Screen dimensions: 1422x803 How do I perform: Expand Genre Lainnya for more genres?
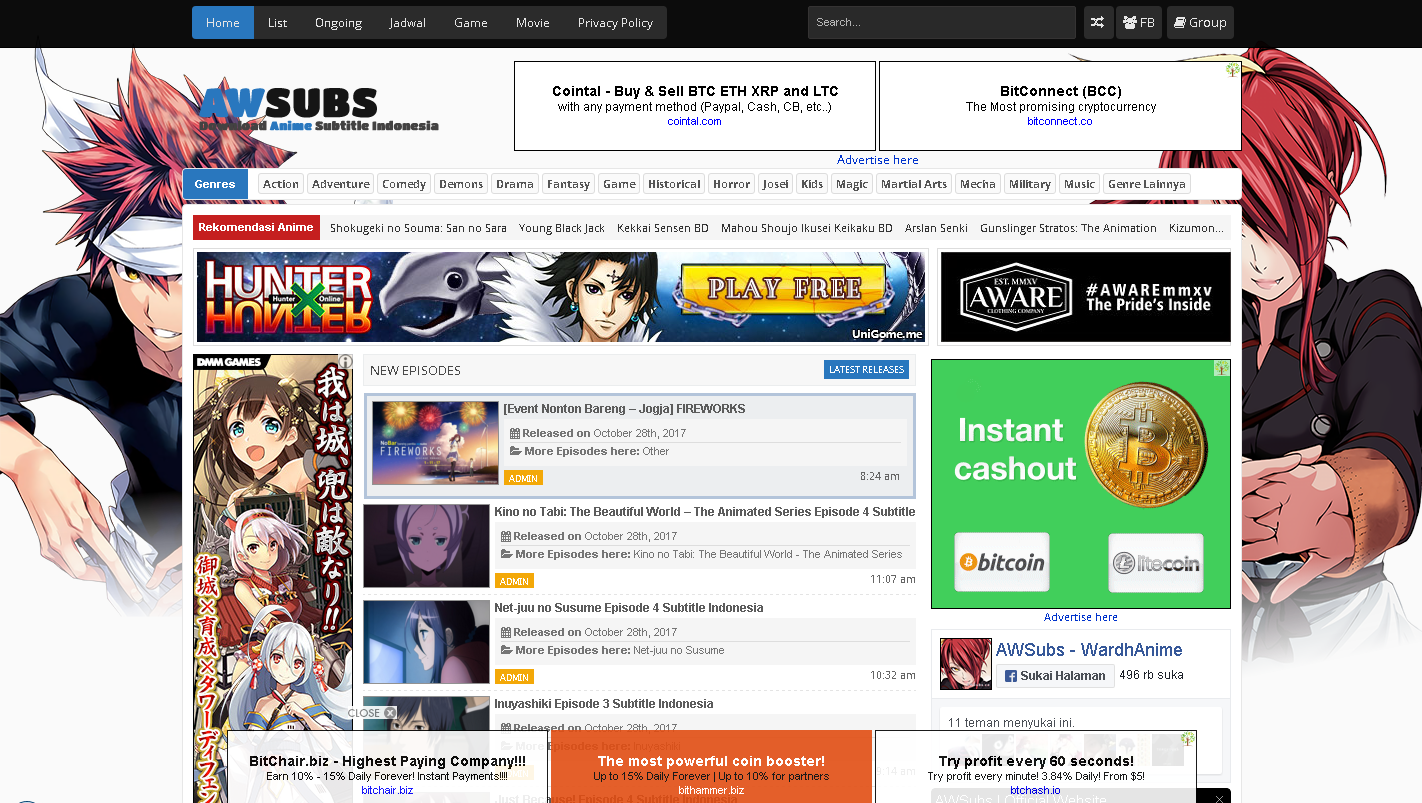(1147, 184)
